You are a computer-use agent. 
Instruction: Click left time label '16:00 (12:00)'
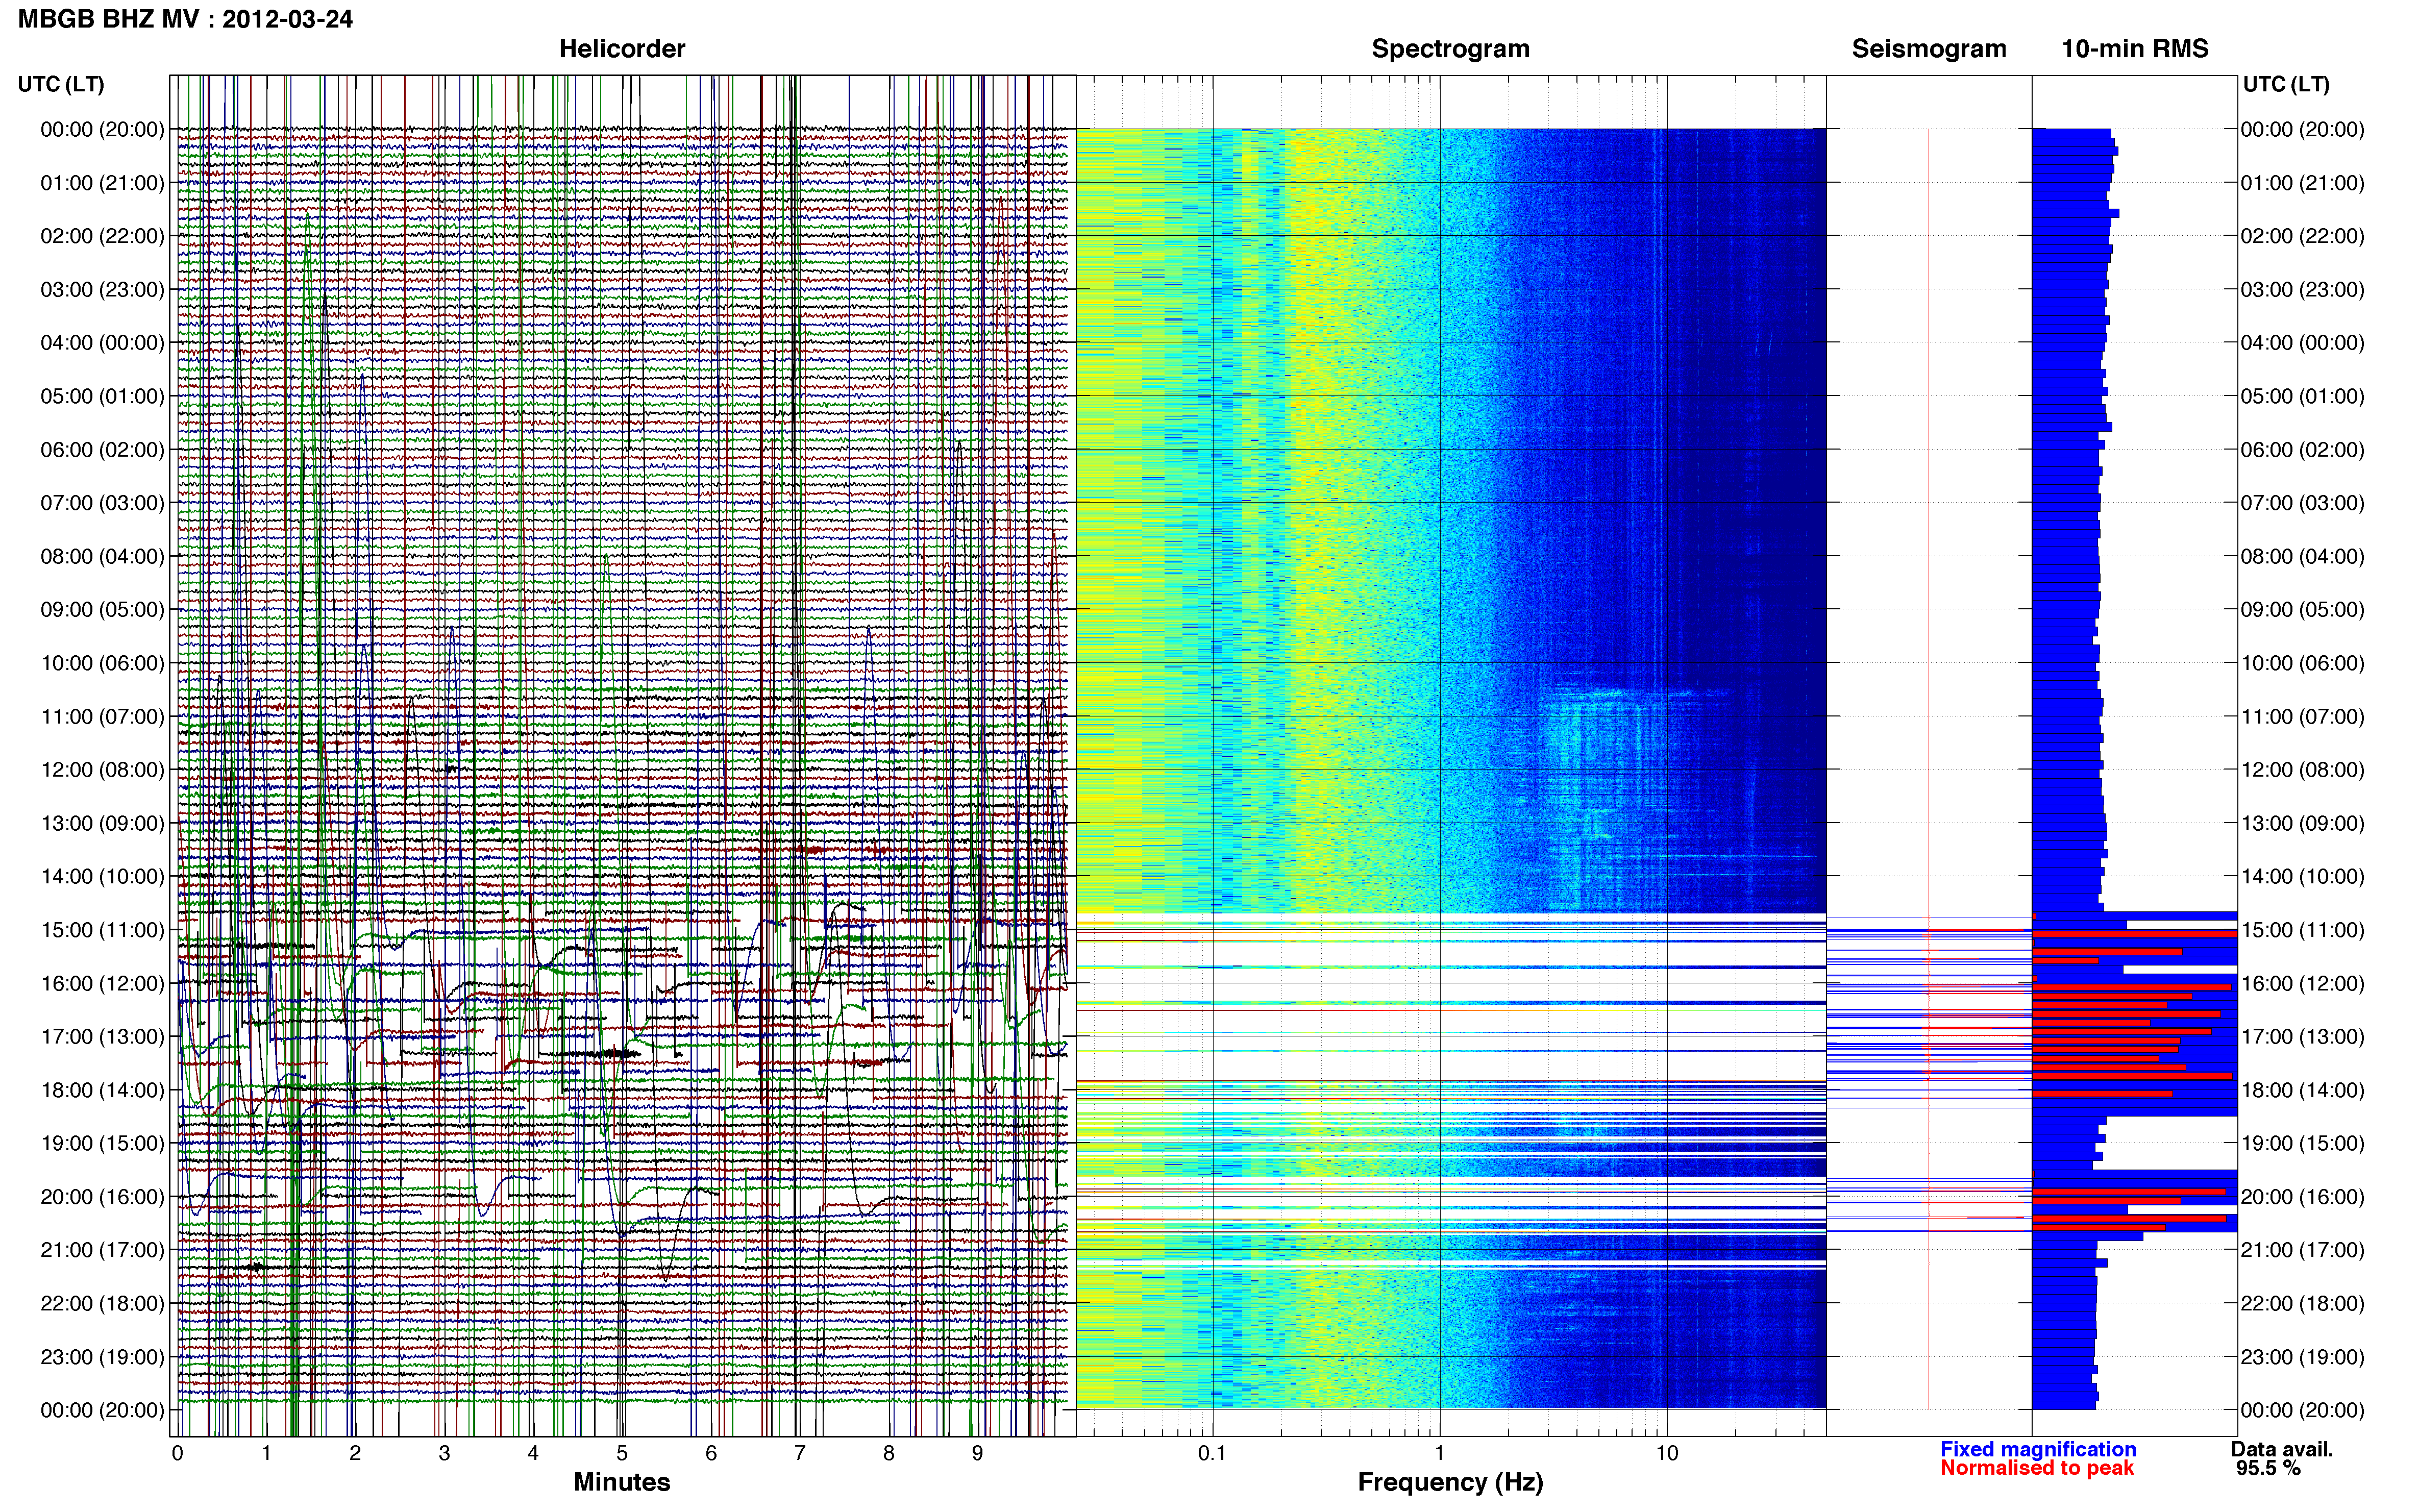(102, 983)
